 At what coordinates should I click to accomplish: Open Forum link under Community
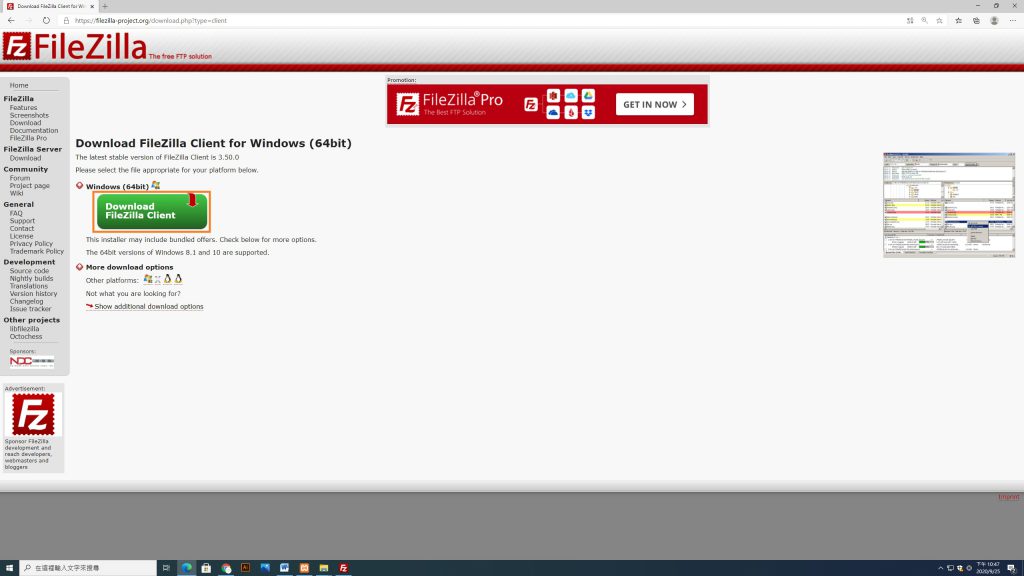pyautogui.click(x=20, y=178)
